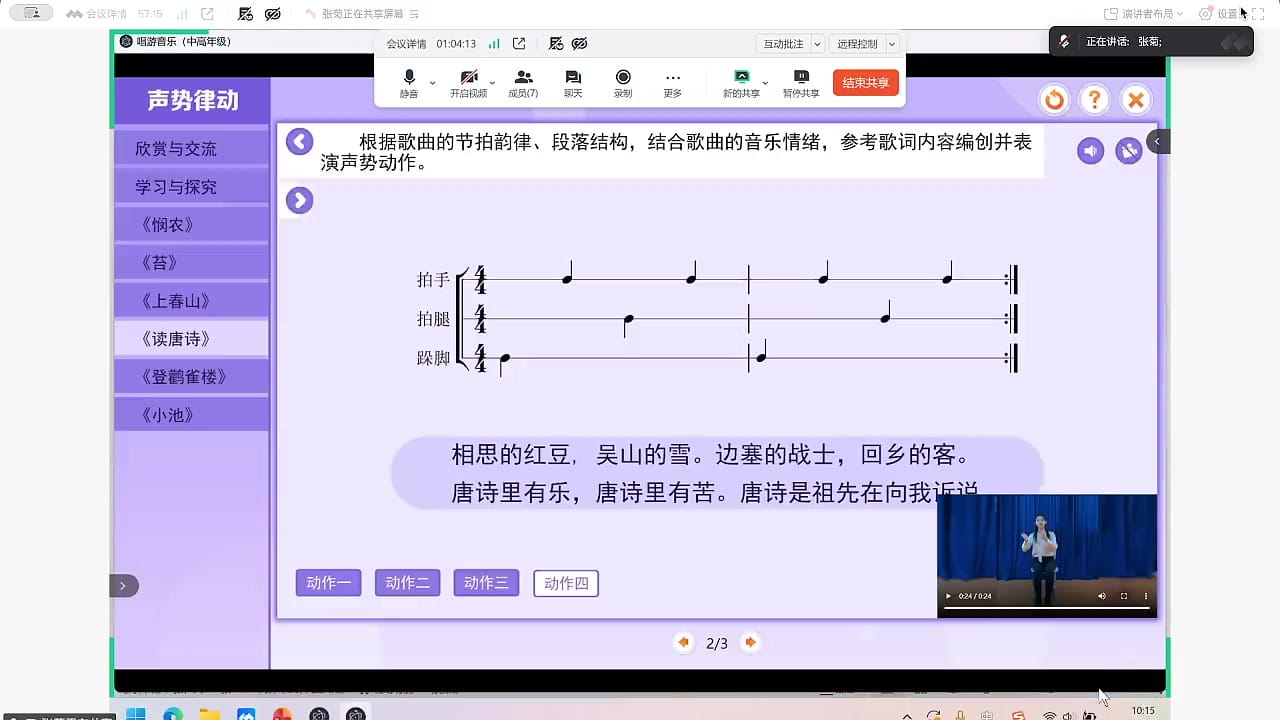This screenshot has height=720, width=1280.
Task: Open the 聊天 chat panel
Action: pos(573,83)
